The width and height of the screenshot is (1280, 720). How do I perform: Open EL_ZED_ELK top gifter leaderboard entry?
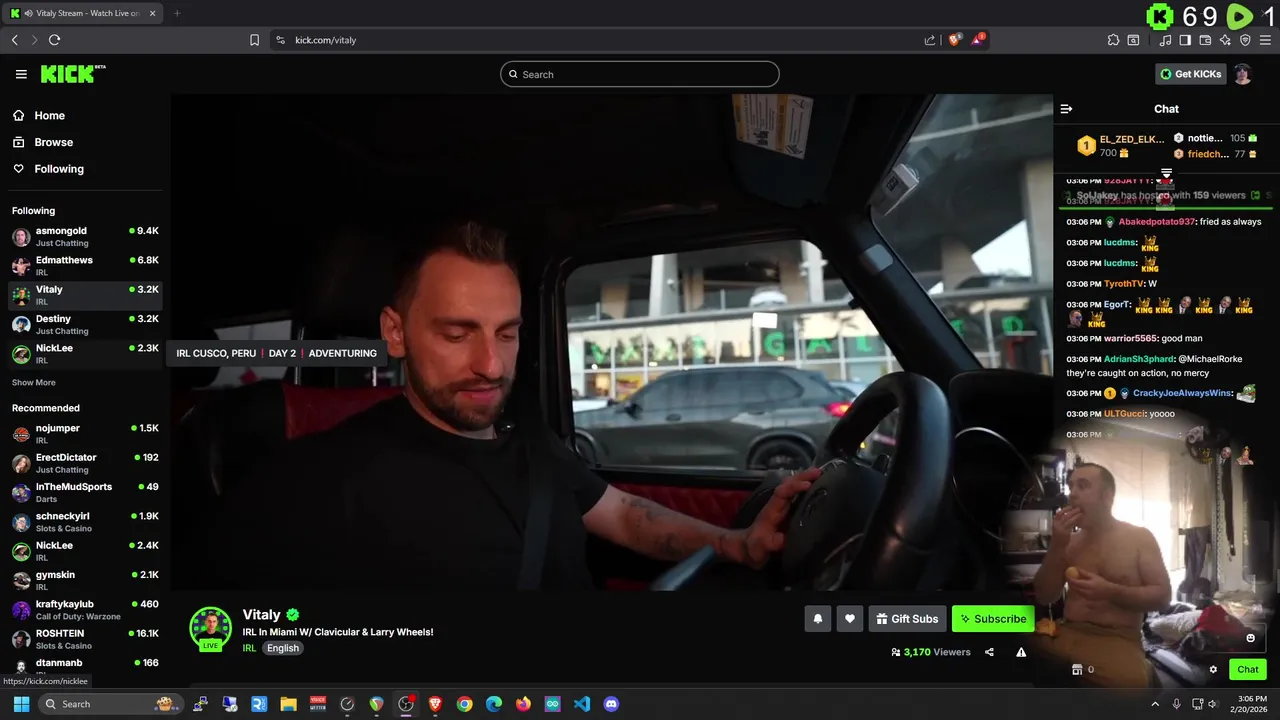point(1120,146)
